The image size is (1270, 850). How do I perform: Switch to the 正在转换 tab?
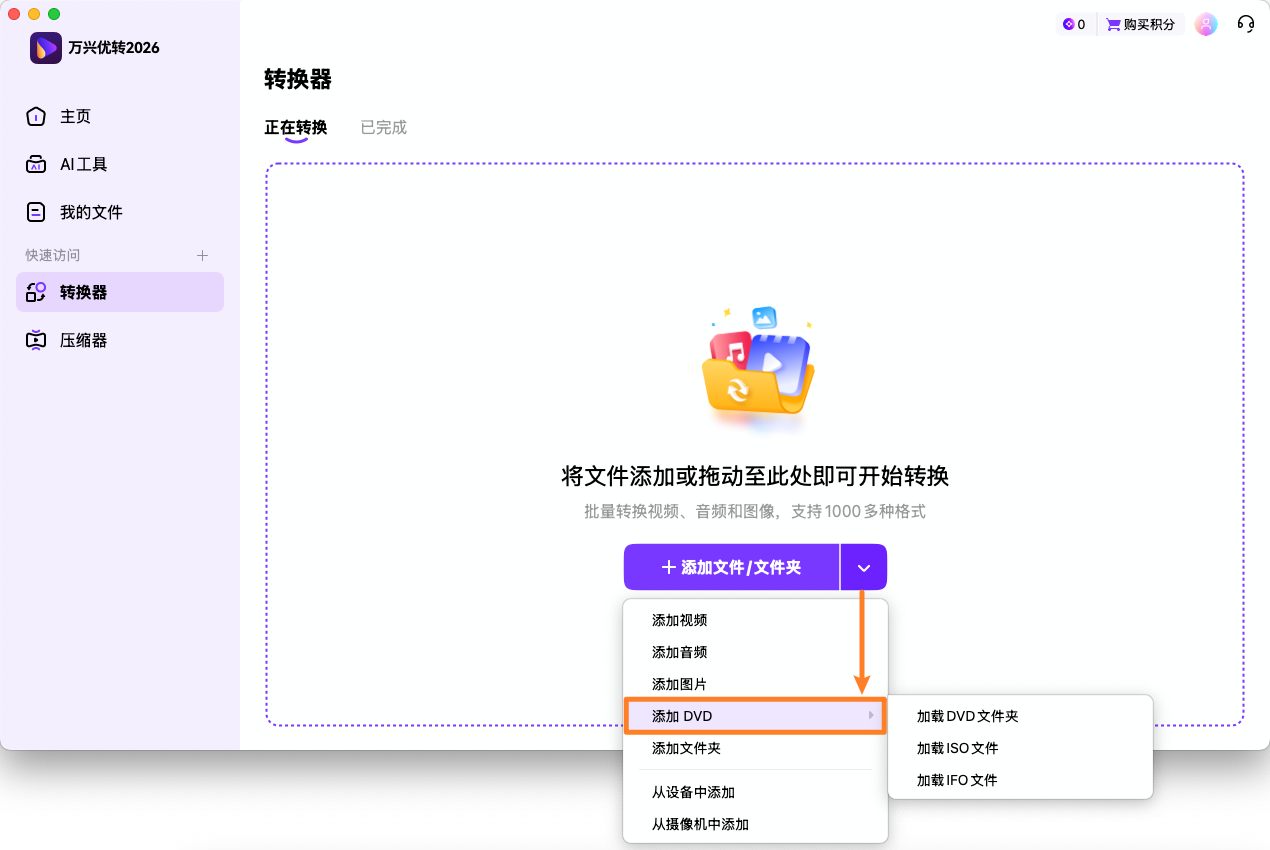click(x=296, y=127)
